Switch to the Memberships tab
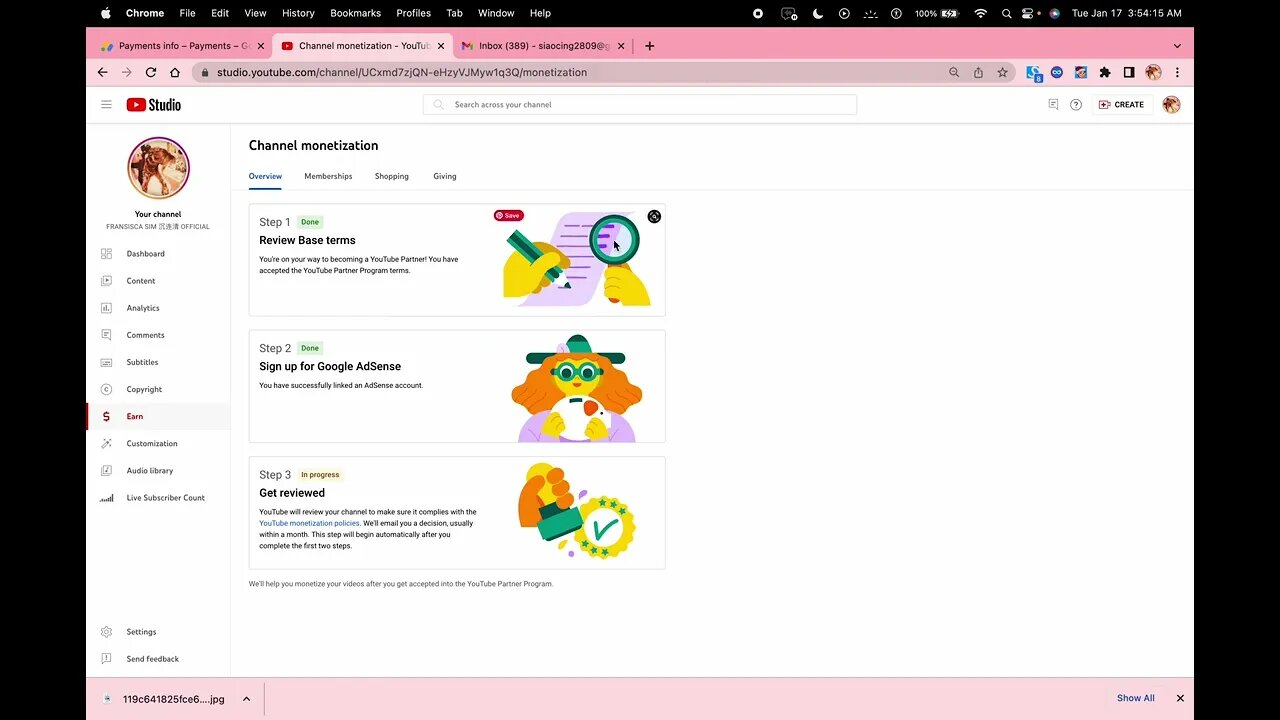The height and width of the screenshot is (720, 1280). [328, 176]
